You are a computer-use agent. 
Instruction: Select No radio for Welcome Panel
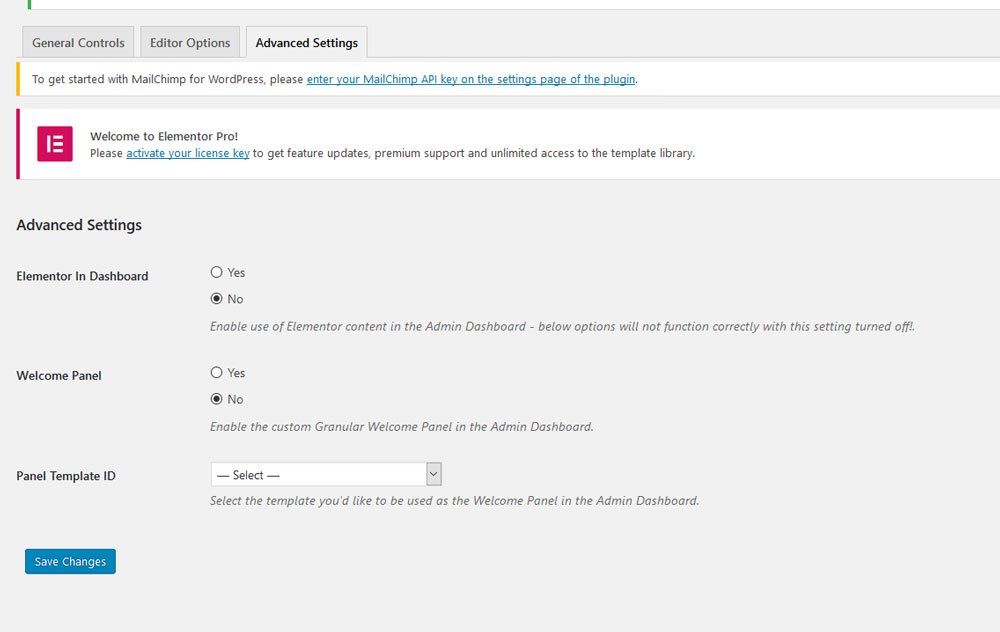point(217,399)
